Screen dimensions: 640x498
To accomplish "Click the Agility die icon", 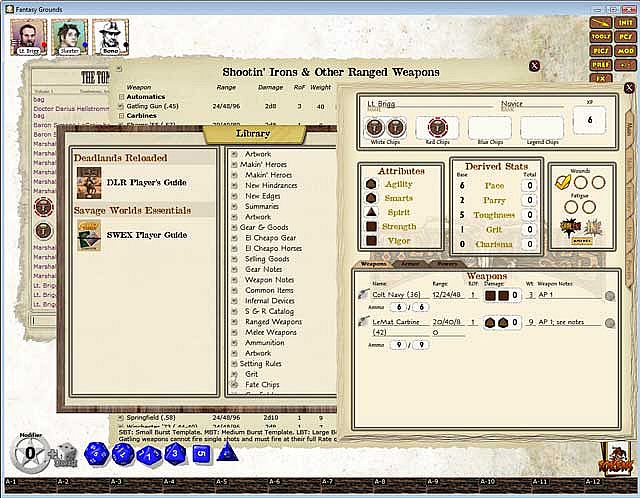I will (x=371, y=184).
